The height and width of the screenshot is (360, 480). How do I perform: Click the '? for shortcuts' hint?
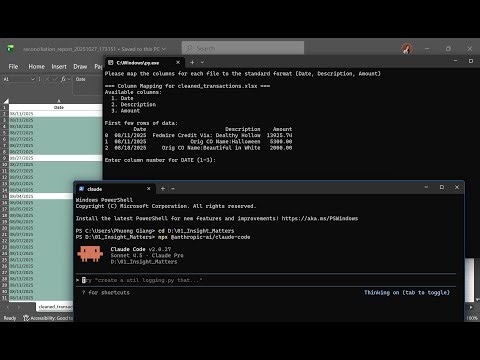(x=106, y=293)
